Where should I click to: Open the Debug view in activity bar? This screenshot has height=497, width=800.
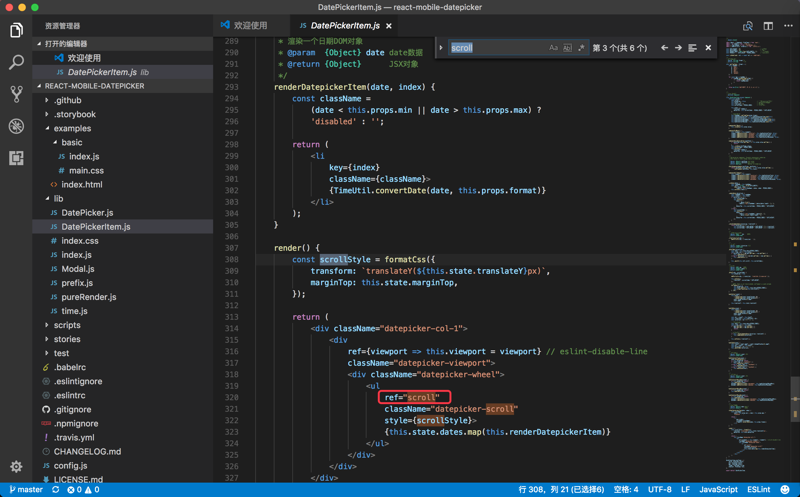(16, 126)
